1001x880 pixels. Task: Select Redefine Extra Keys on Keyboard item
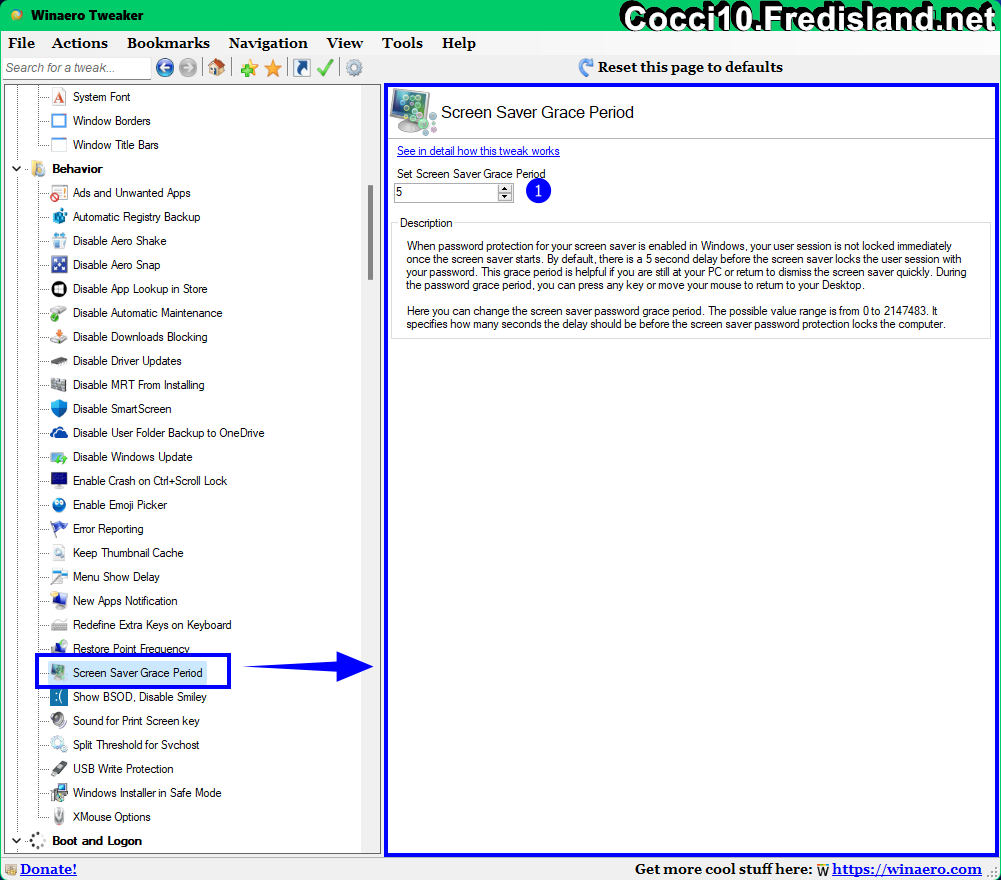pyautogui.click(x=152, y=625)
